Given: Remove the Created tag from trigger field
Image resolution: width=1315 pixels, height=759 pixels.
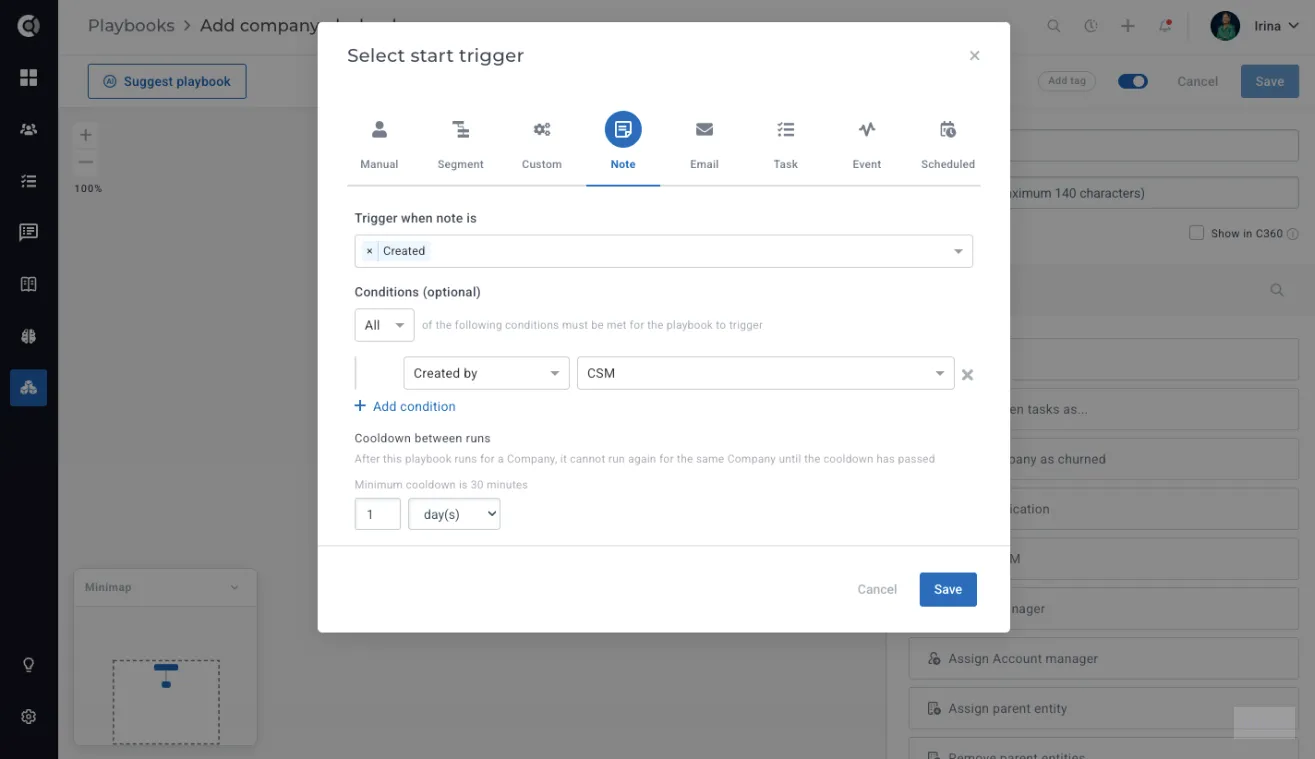Looking at the screenshot, I should (x=370, y=251).
